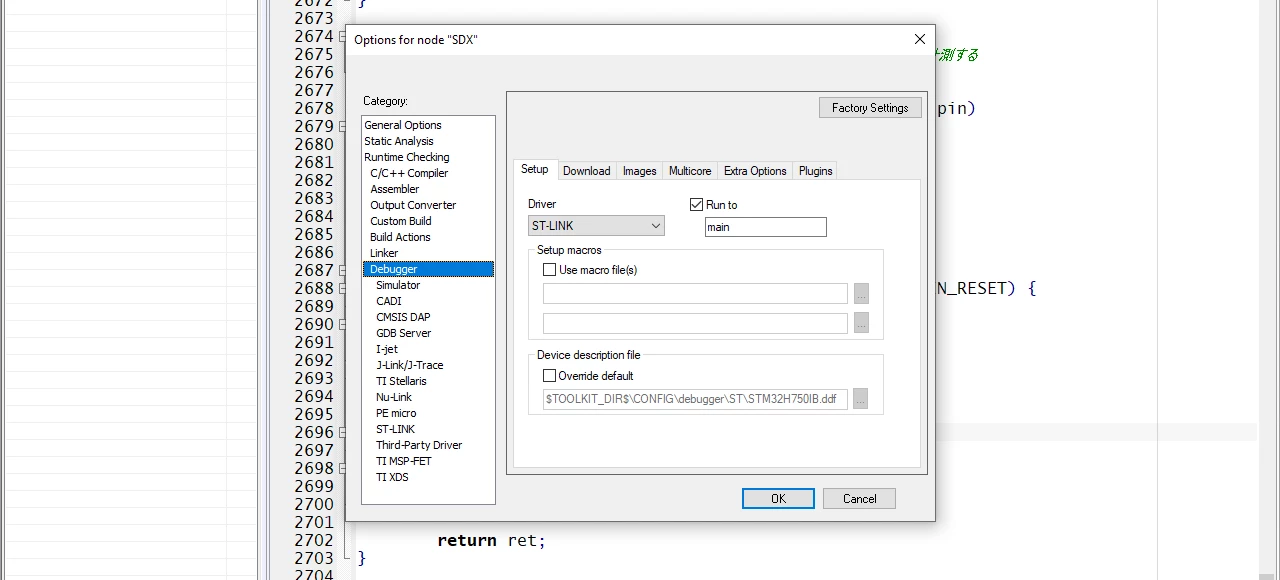Screen dimensions: 1280x580
Task: Select Static Analysis category
Action: click(x=399, y=141)
